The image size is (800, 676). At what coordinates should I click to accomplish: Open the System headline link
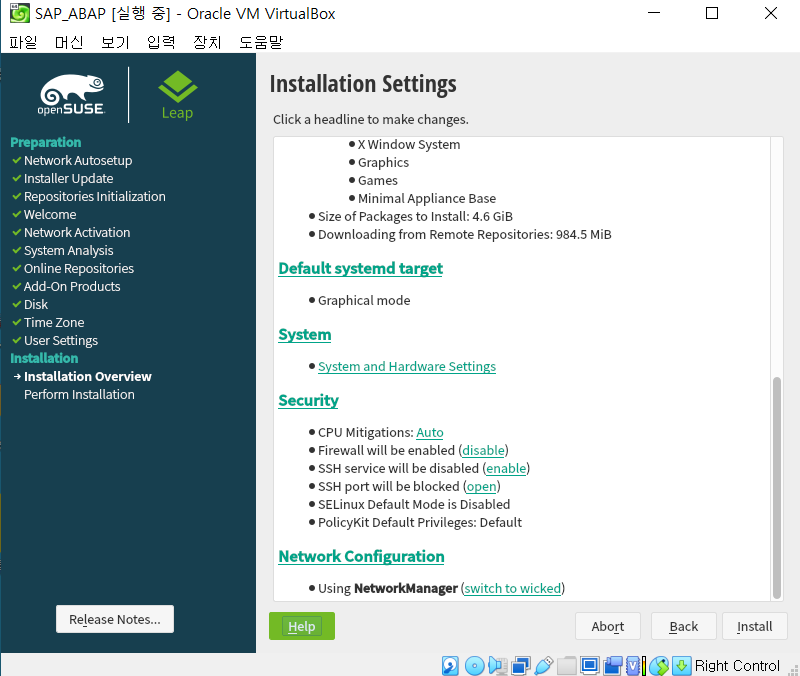point(305,335)
